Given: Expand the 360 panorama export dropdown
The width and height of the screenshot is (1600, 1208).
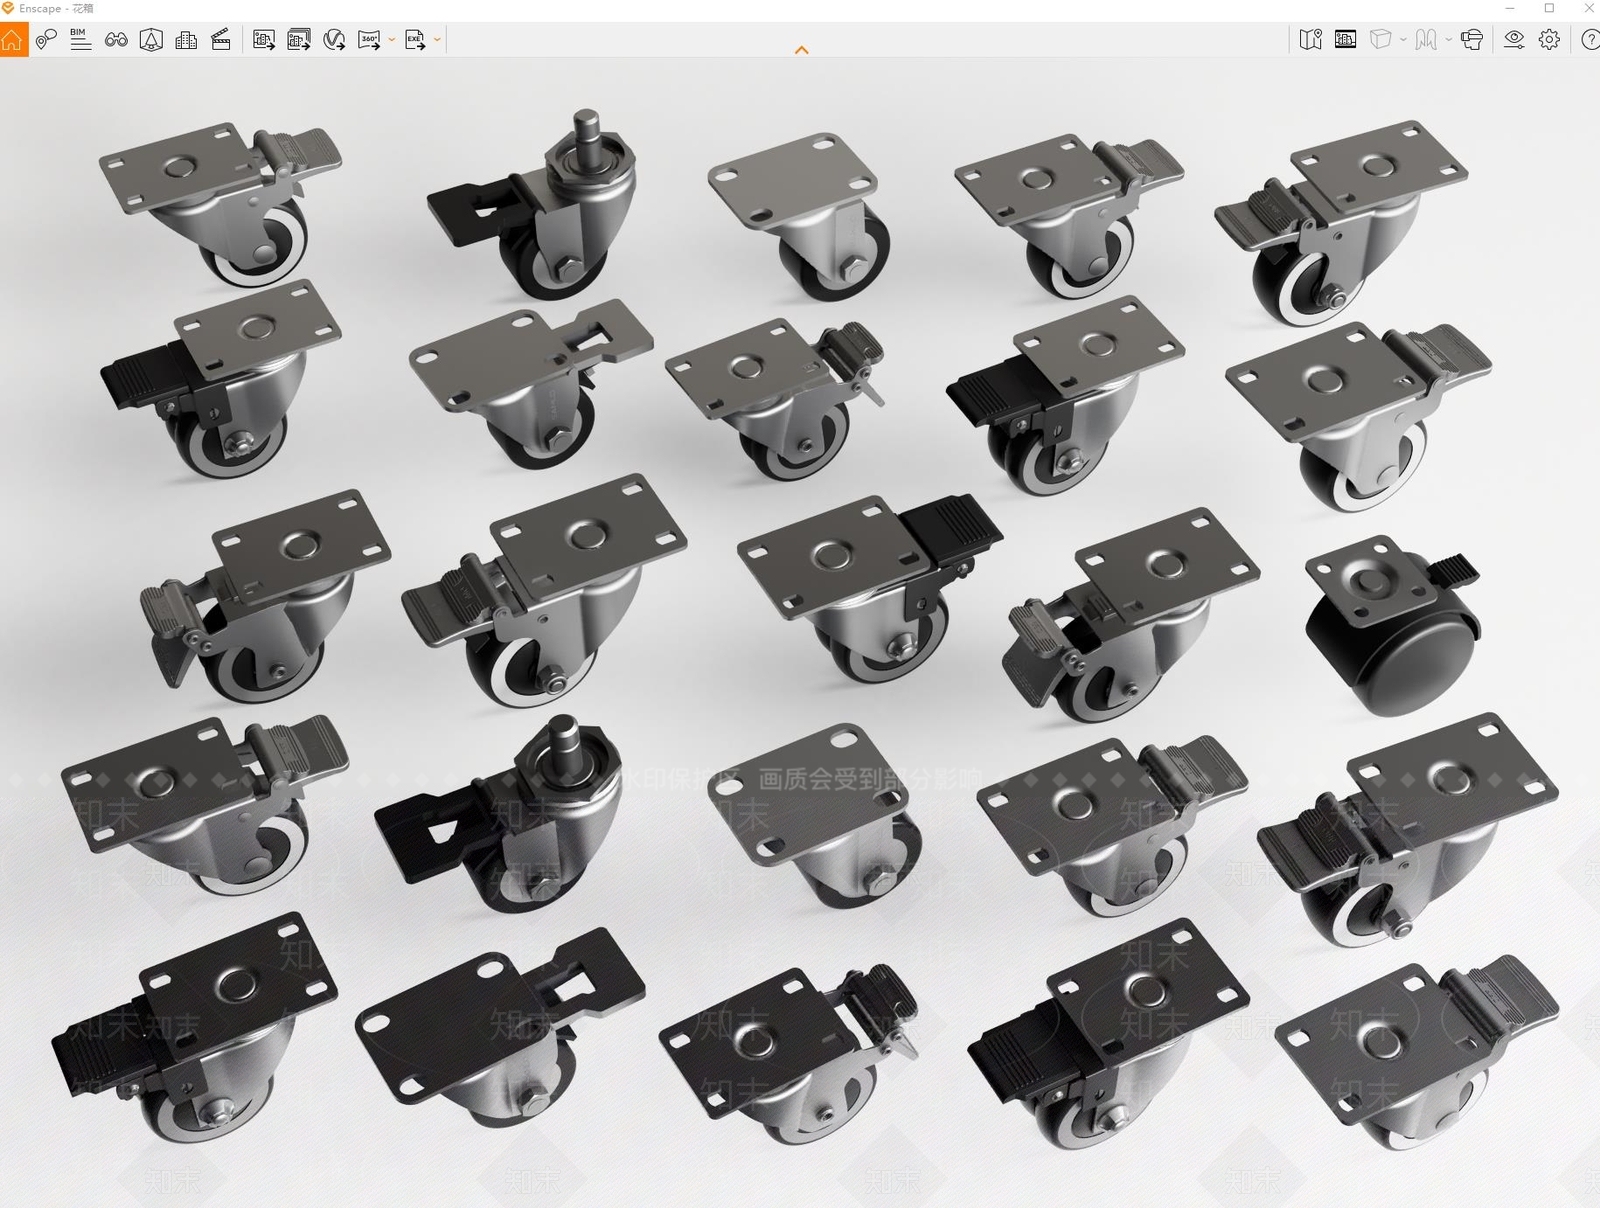Looking at the screenshot, I should 391,40.
